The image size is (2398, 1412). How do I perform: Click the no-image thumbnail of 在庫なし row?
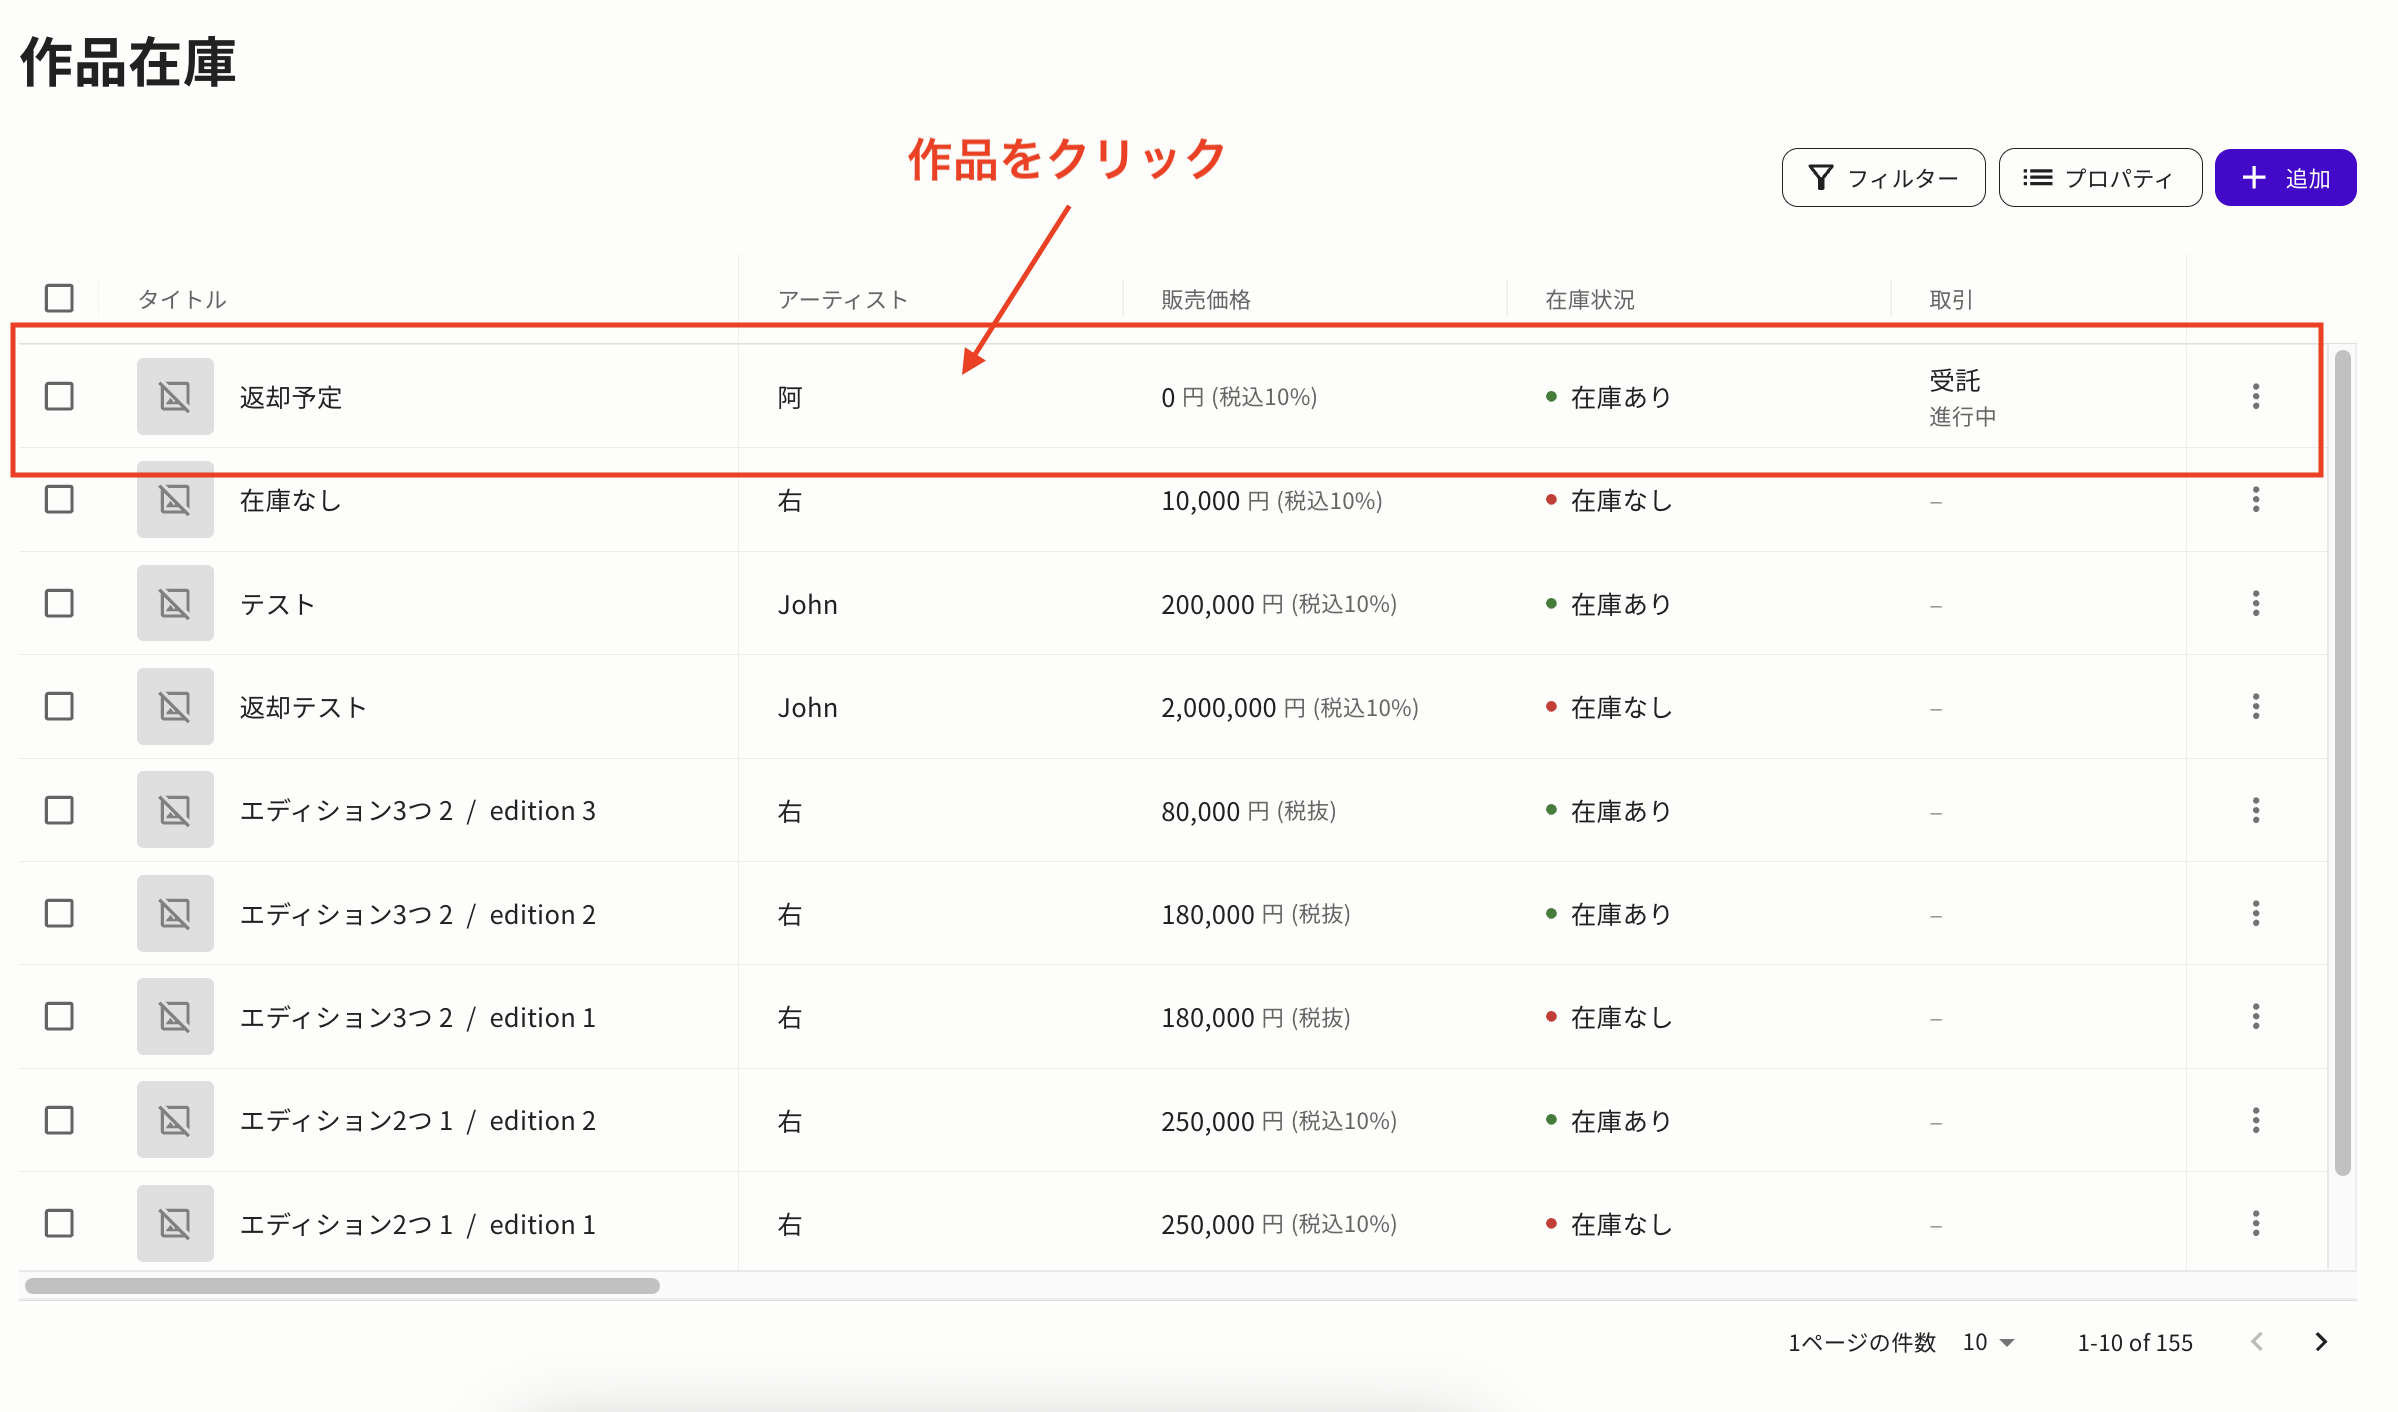(x=175, y=500)
